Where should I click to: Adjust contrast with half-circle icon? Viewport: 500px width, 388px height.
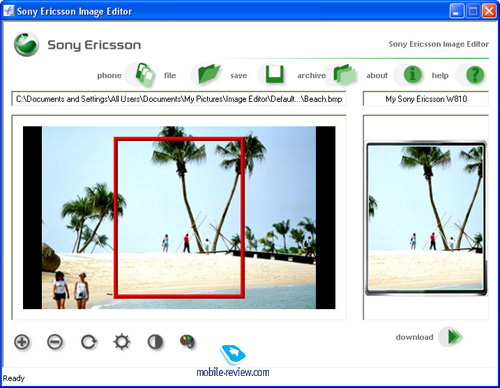[155, 342]
